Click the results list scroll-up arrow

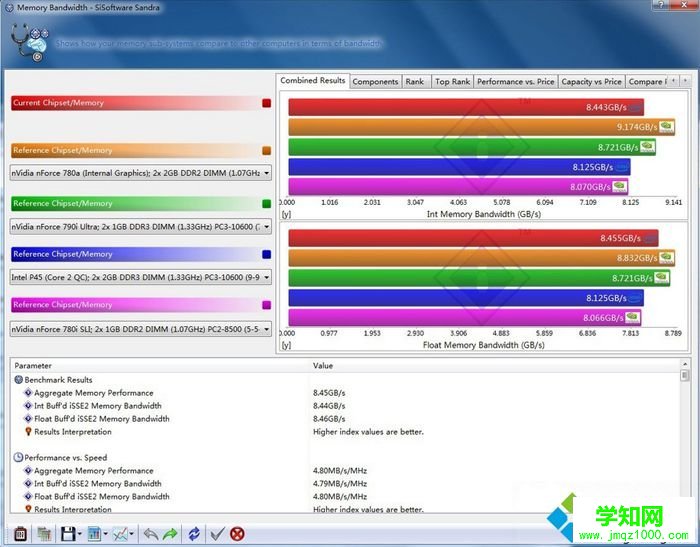[685, 364]
